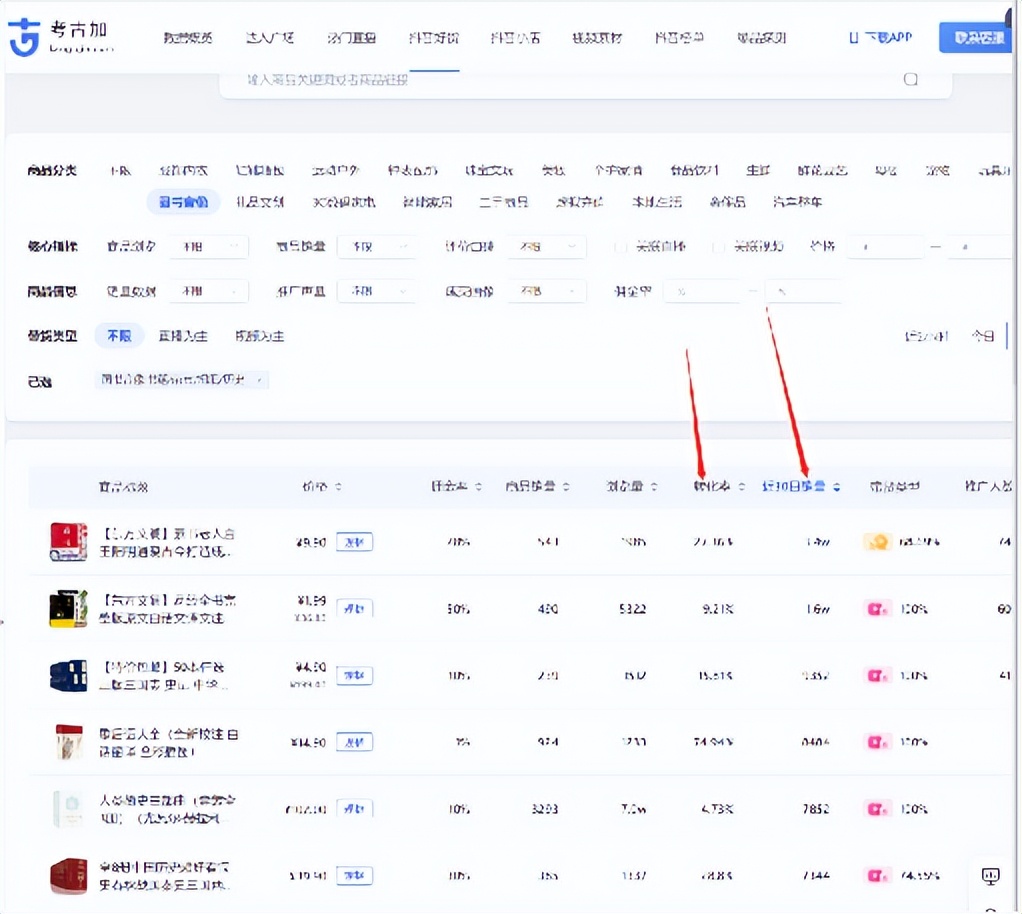1022x914 pixels.
Task: Sort by the 转化率 column arrows
Action: [x=741, y=486]
